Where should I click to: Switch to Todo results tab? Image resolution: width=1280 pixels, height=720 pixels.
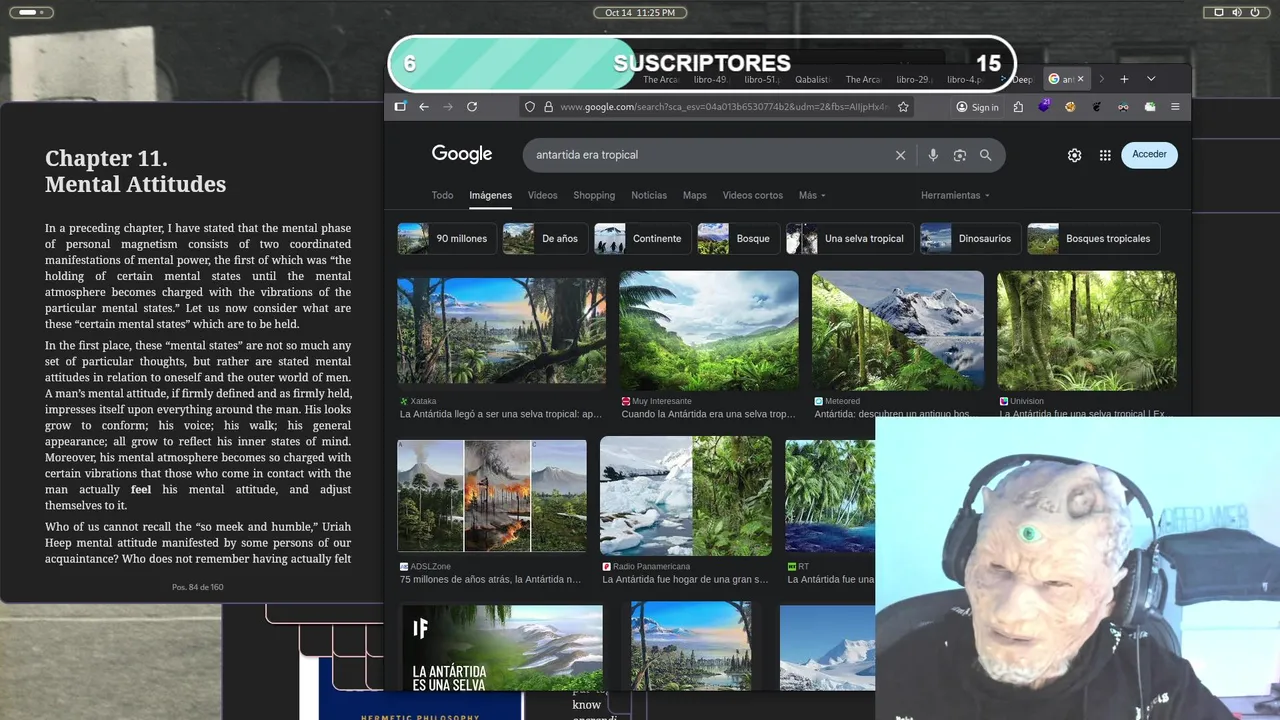click(442, 195)
